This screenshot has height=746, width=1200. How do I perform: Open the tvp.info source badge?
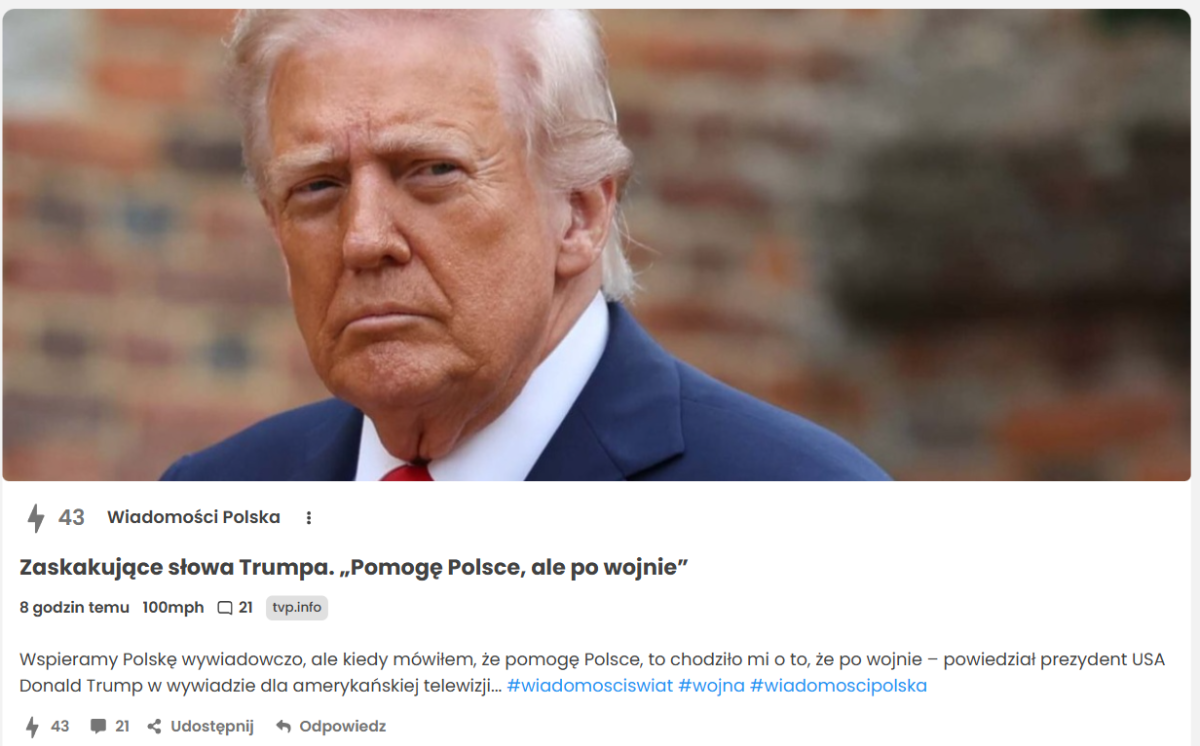tap(297, 607)
